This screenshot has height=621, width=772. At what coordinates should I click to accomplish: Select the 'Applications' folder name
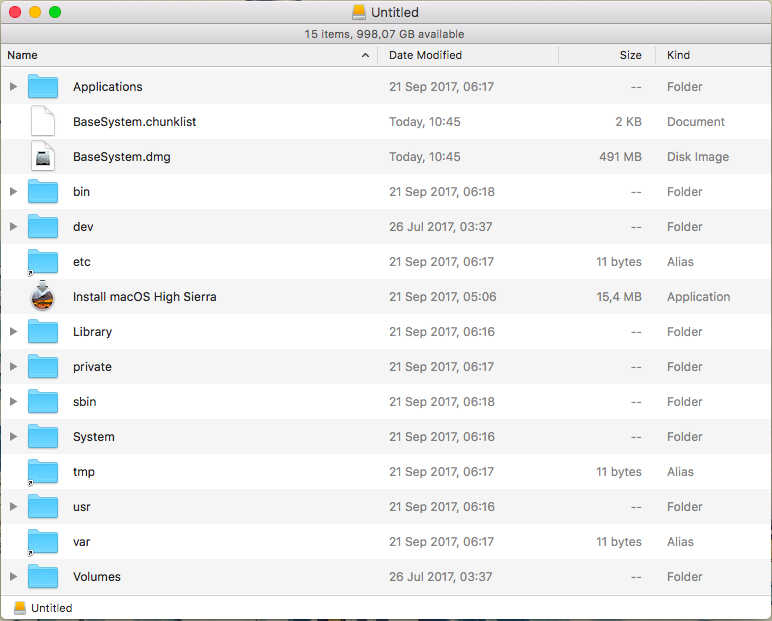[x=108, y=87]
